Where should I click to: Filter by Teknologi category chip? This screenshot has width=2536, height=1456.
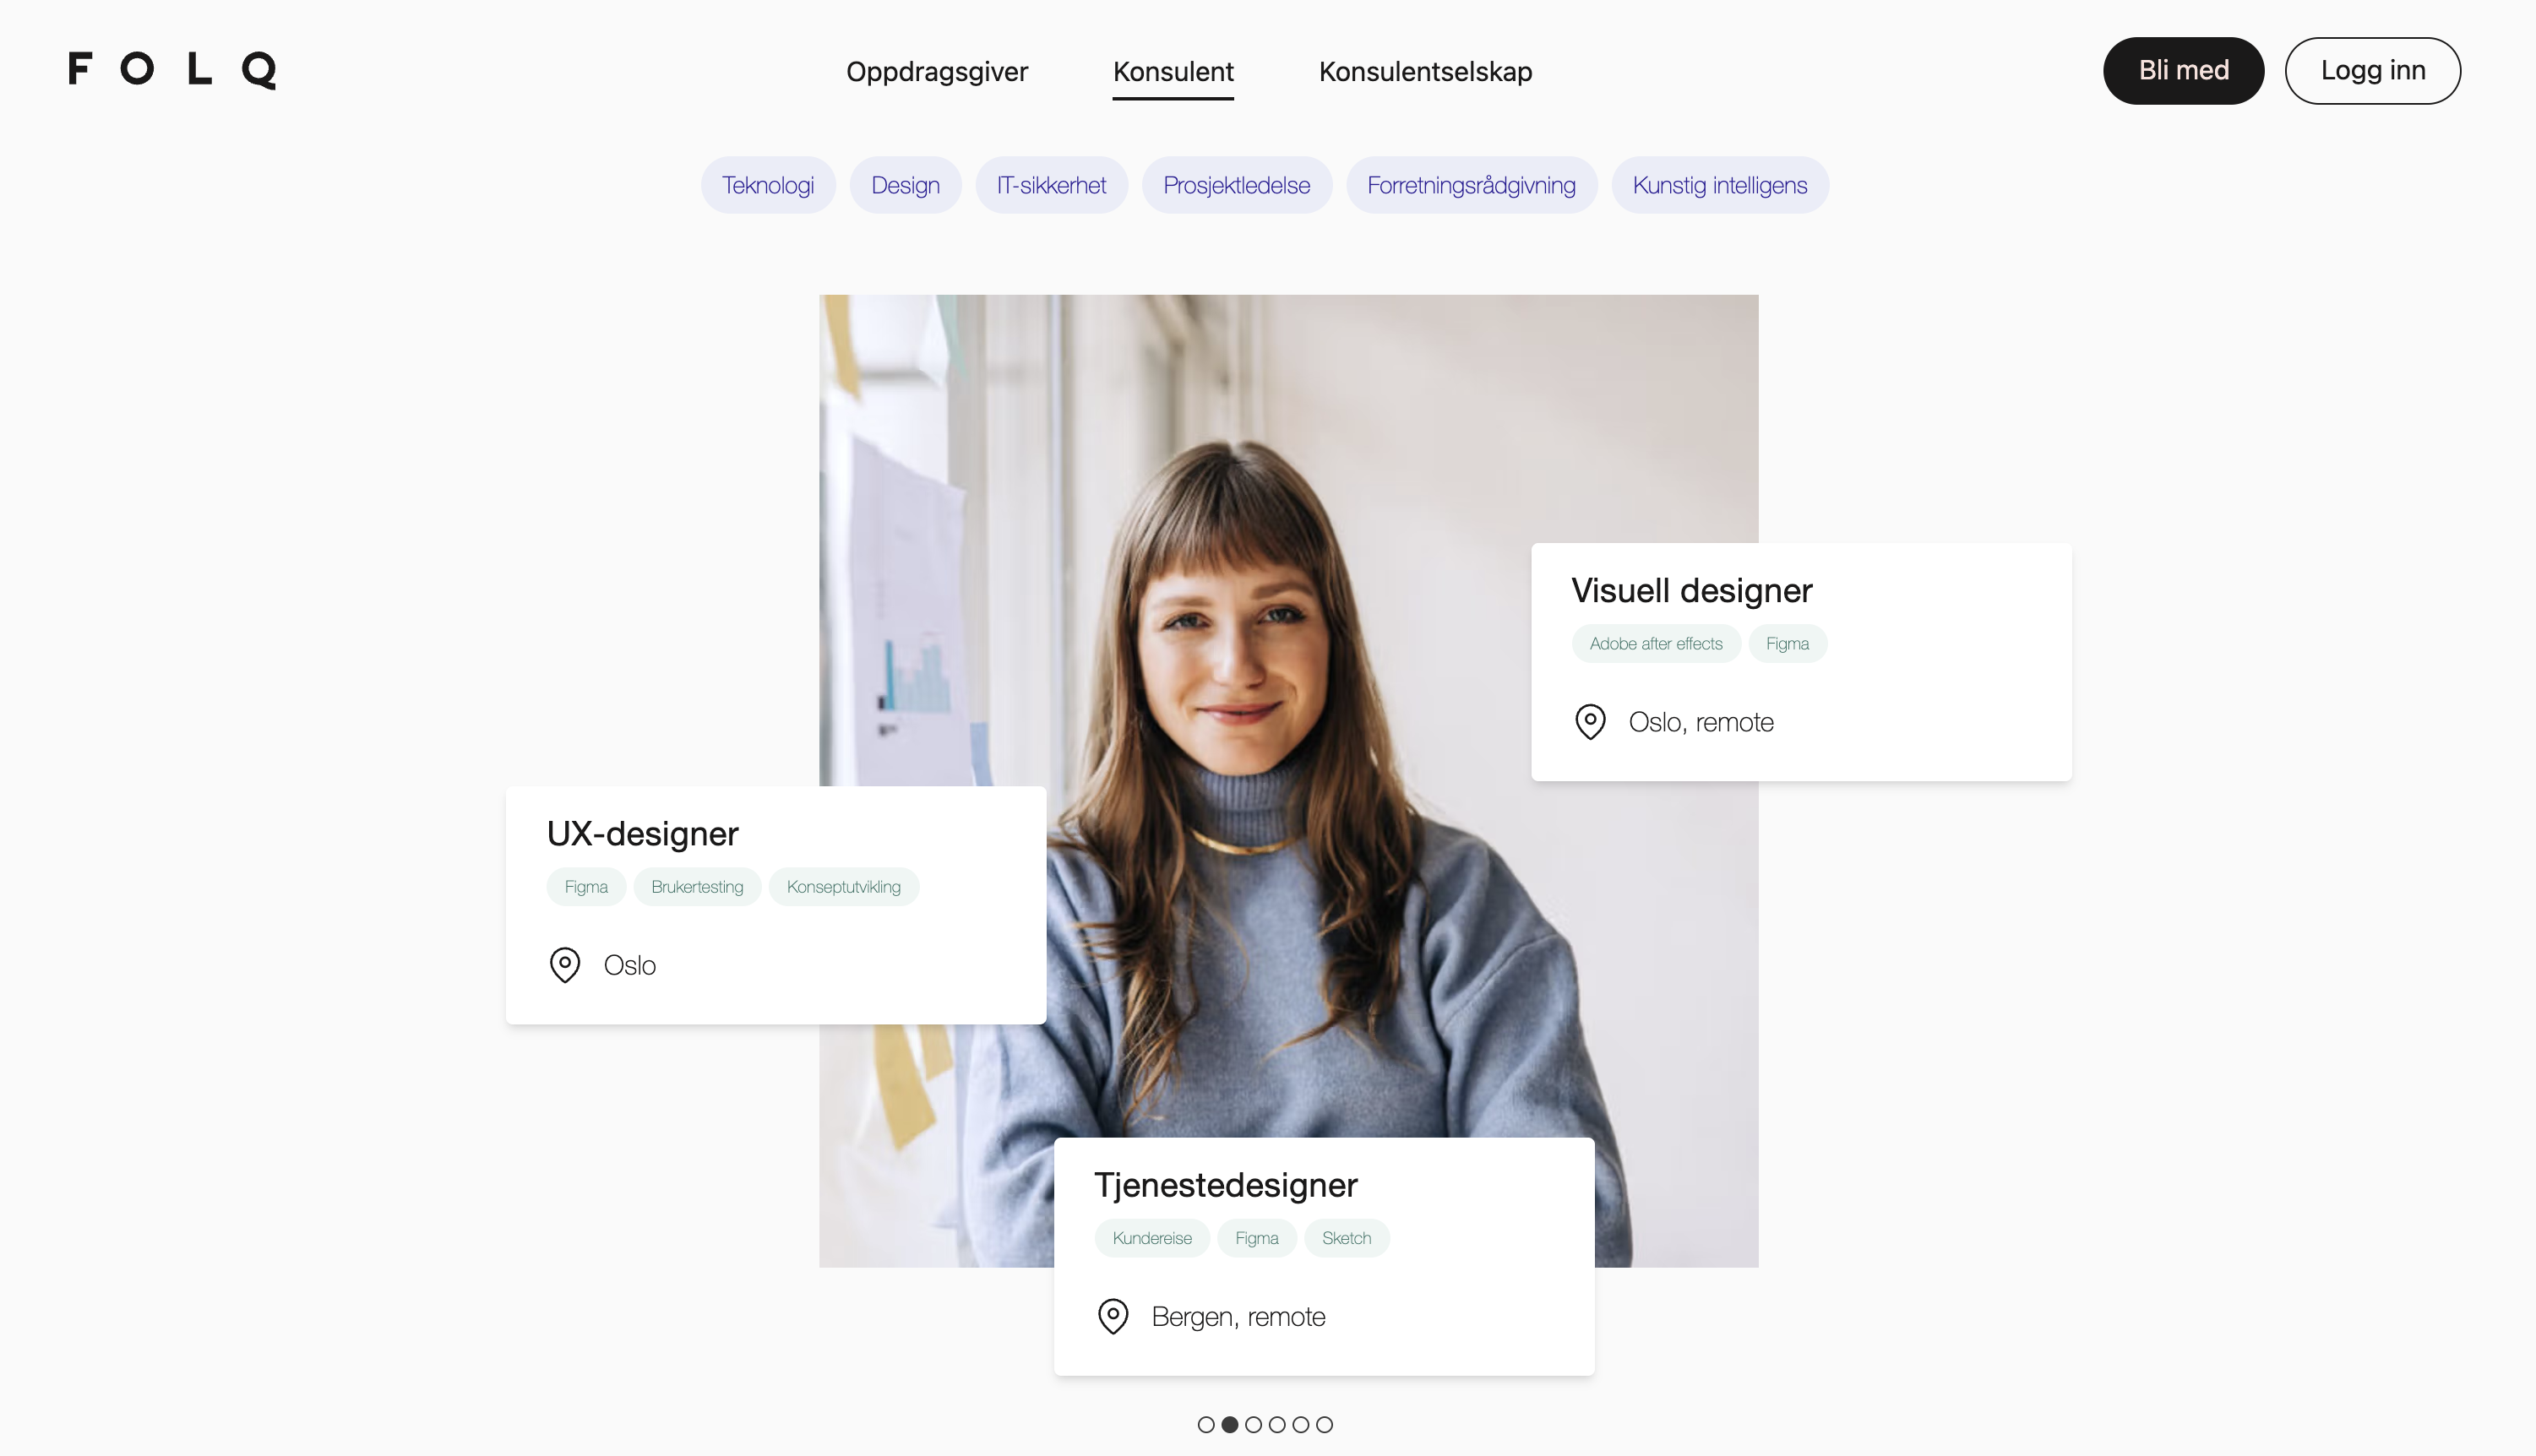tap(767, 185)
